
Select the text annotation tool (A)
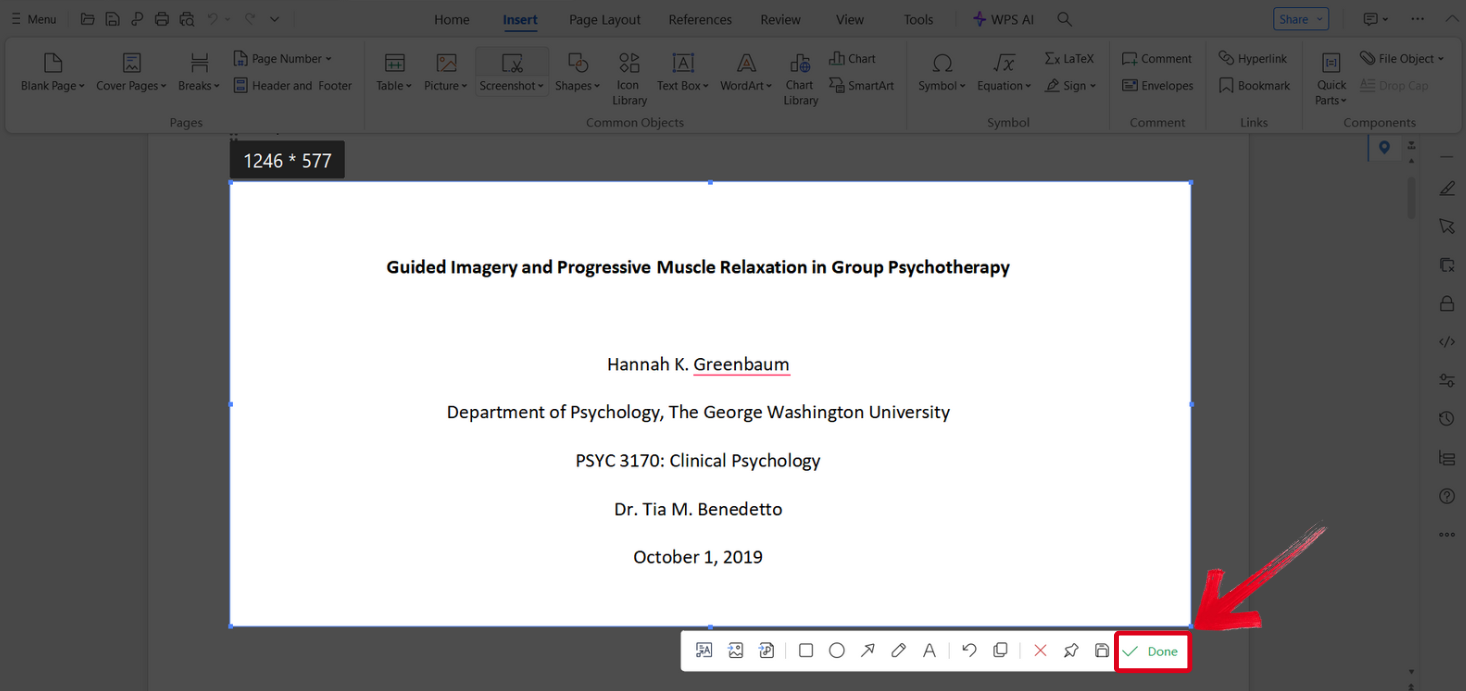[x=929, y=651]
